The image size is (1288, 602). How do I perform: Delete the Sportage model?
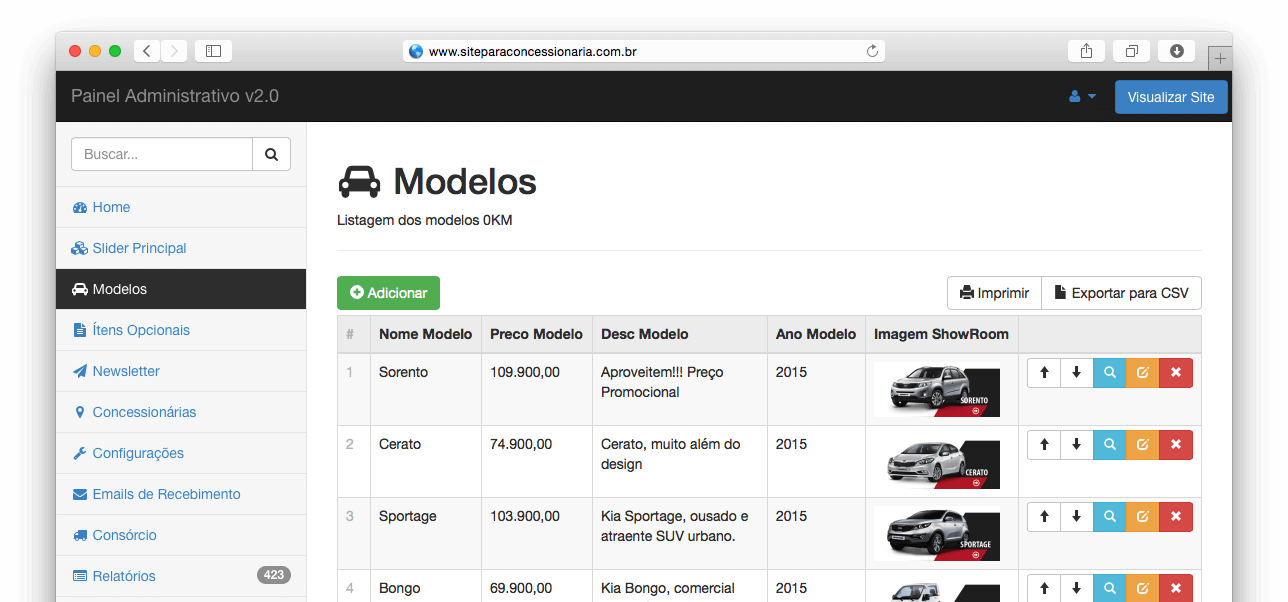[x=1176, y=517]
